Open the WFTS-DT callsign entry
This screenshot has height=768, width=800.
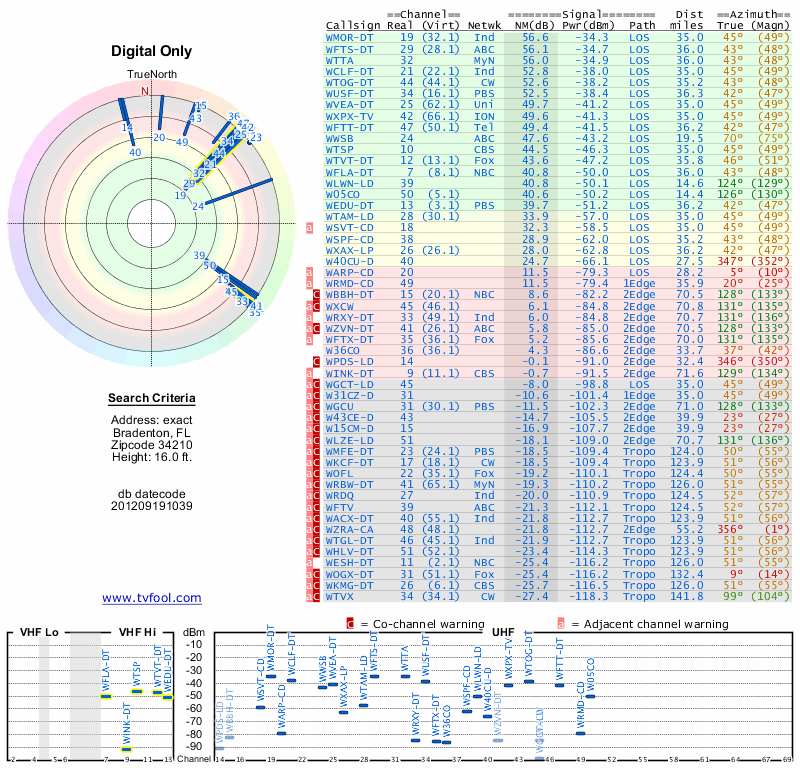(x=349, y=49)
